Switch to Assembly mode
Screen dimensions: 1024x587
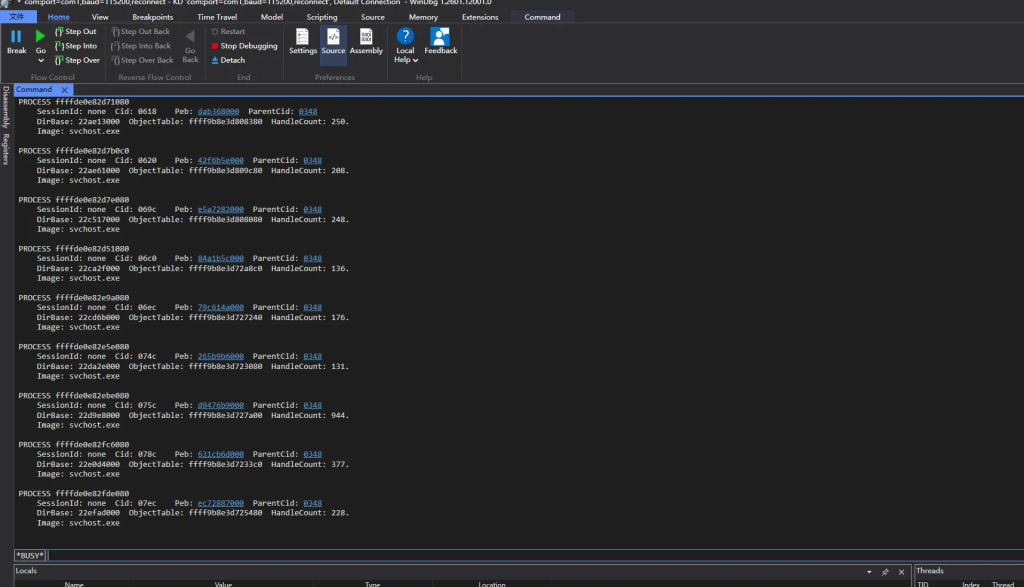pyautogui.click(x=366, y=41)
